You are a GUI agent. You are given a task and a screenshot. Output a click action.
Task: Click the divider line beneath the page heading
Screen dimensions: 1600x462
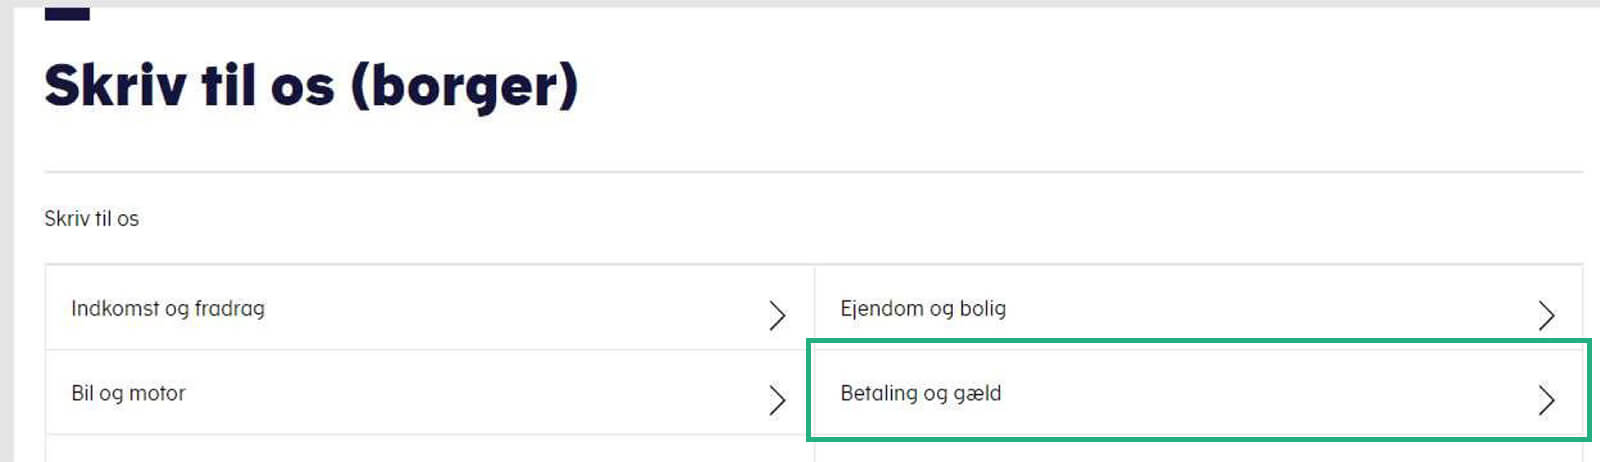813,172
